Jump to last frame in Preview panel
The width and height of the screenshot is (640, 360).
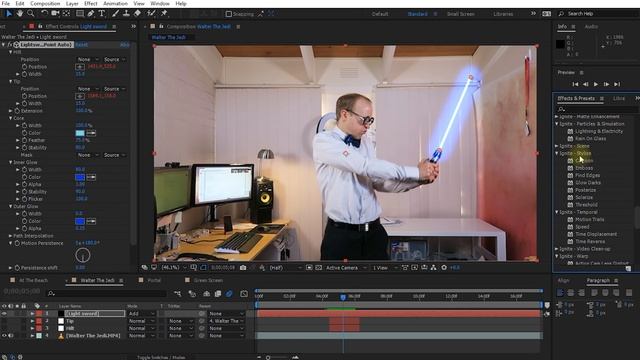(617, 84)
